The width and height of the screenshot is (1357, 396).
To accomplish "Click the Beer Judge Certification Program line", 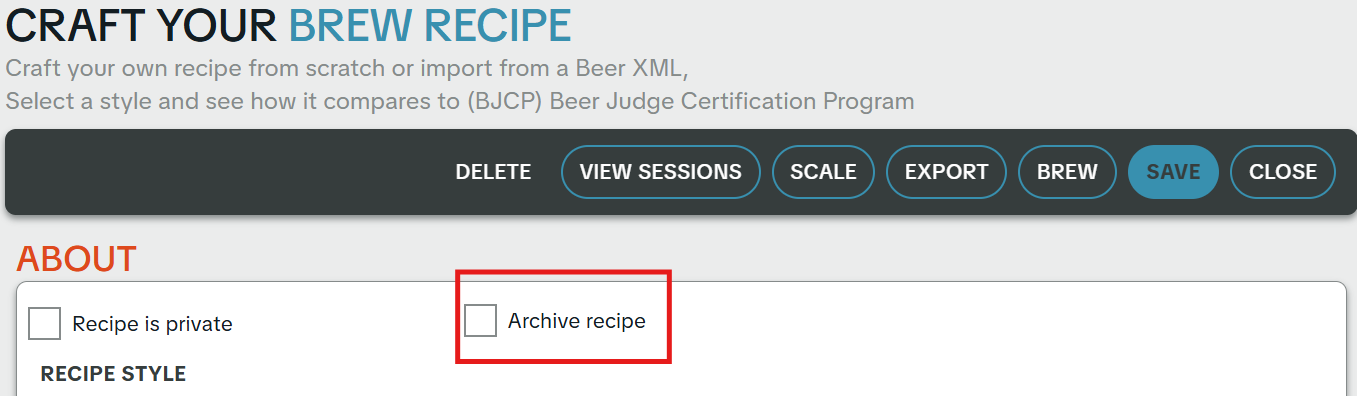I will click(x=460, y=101).
